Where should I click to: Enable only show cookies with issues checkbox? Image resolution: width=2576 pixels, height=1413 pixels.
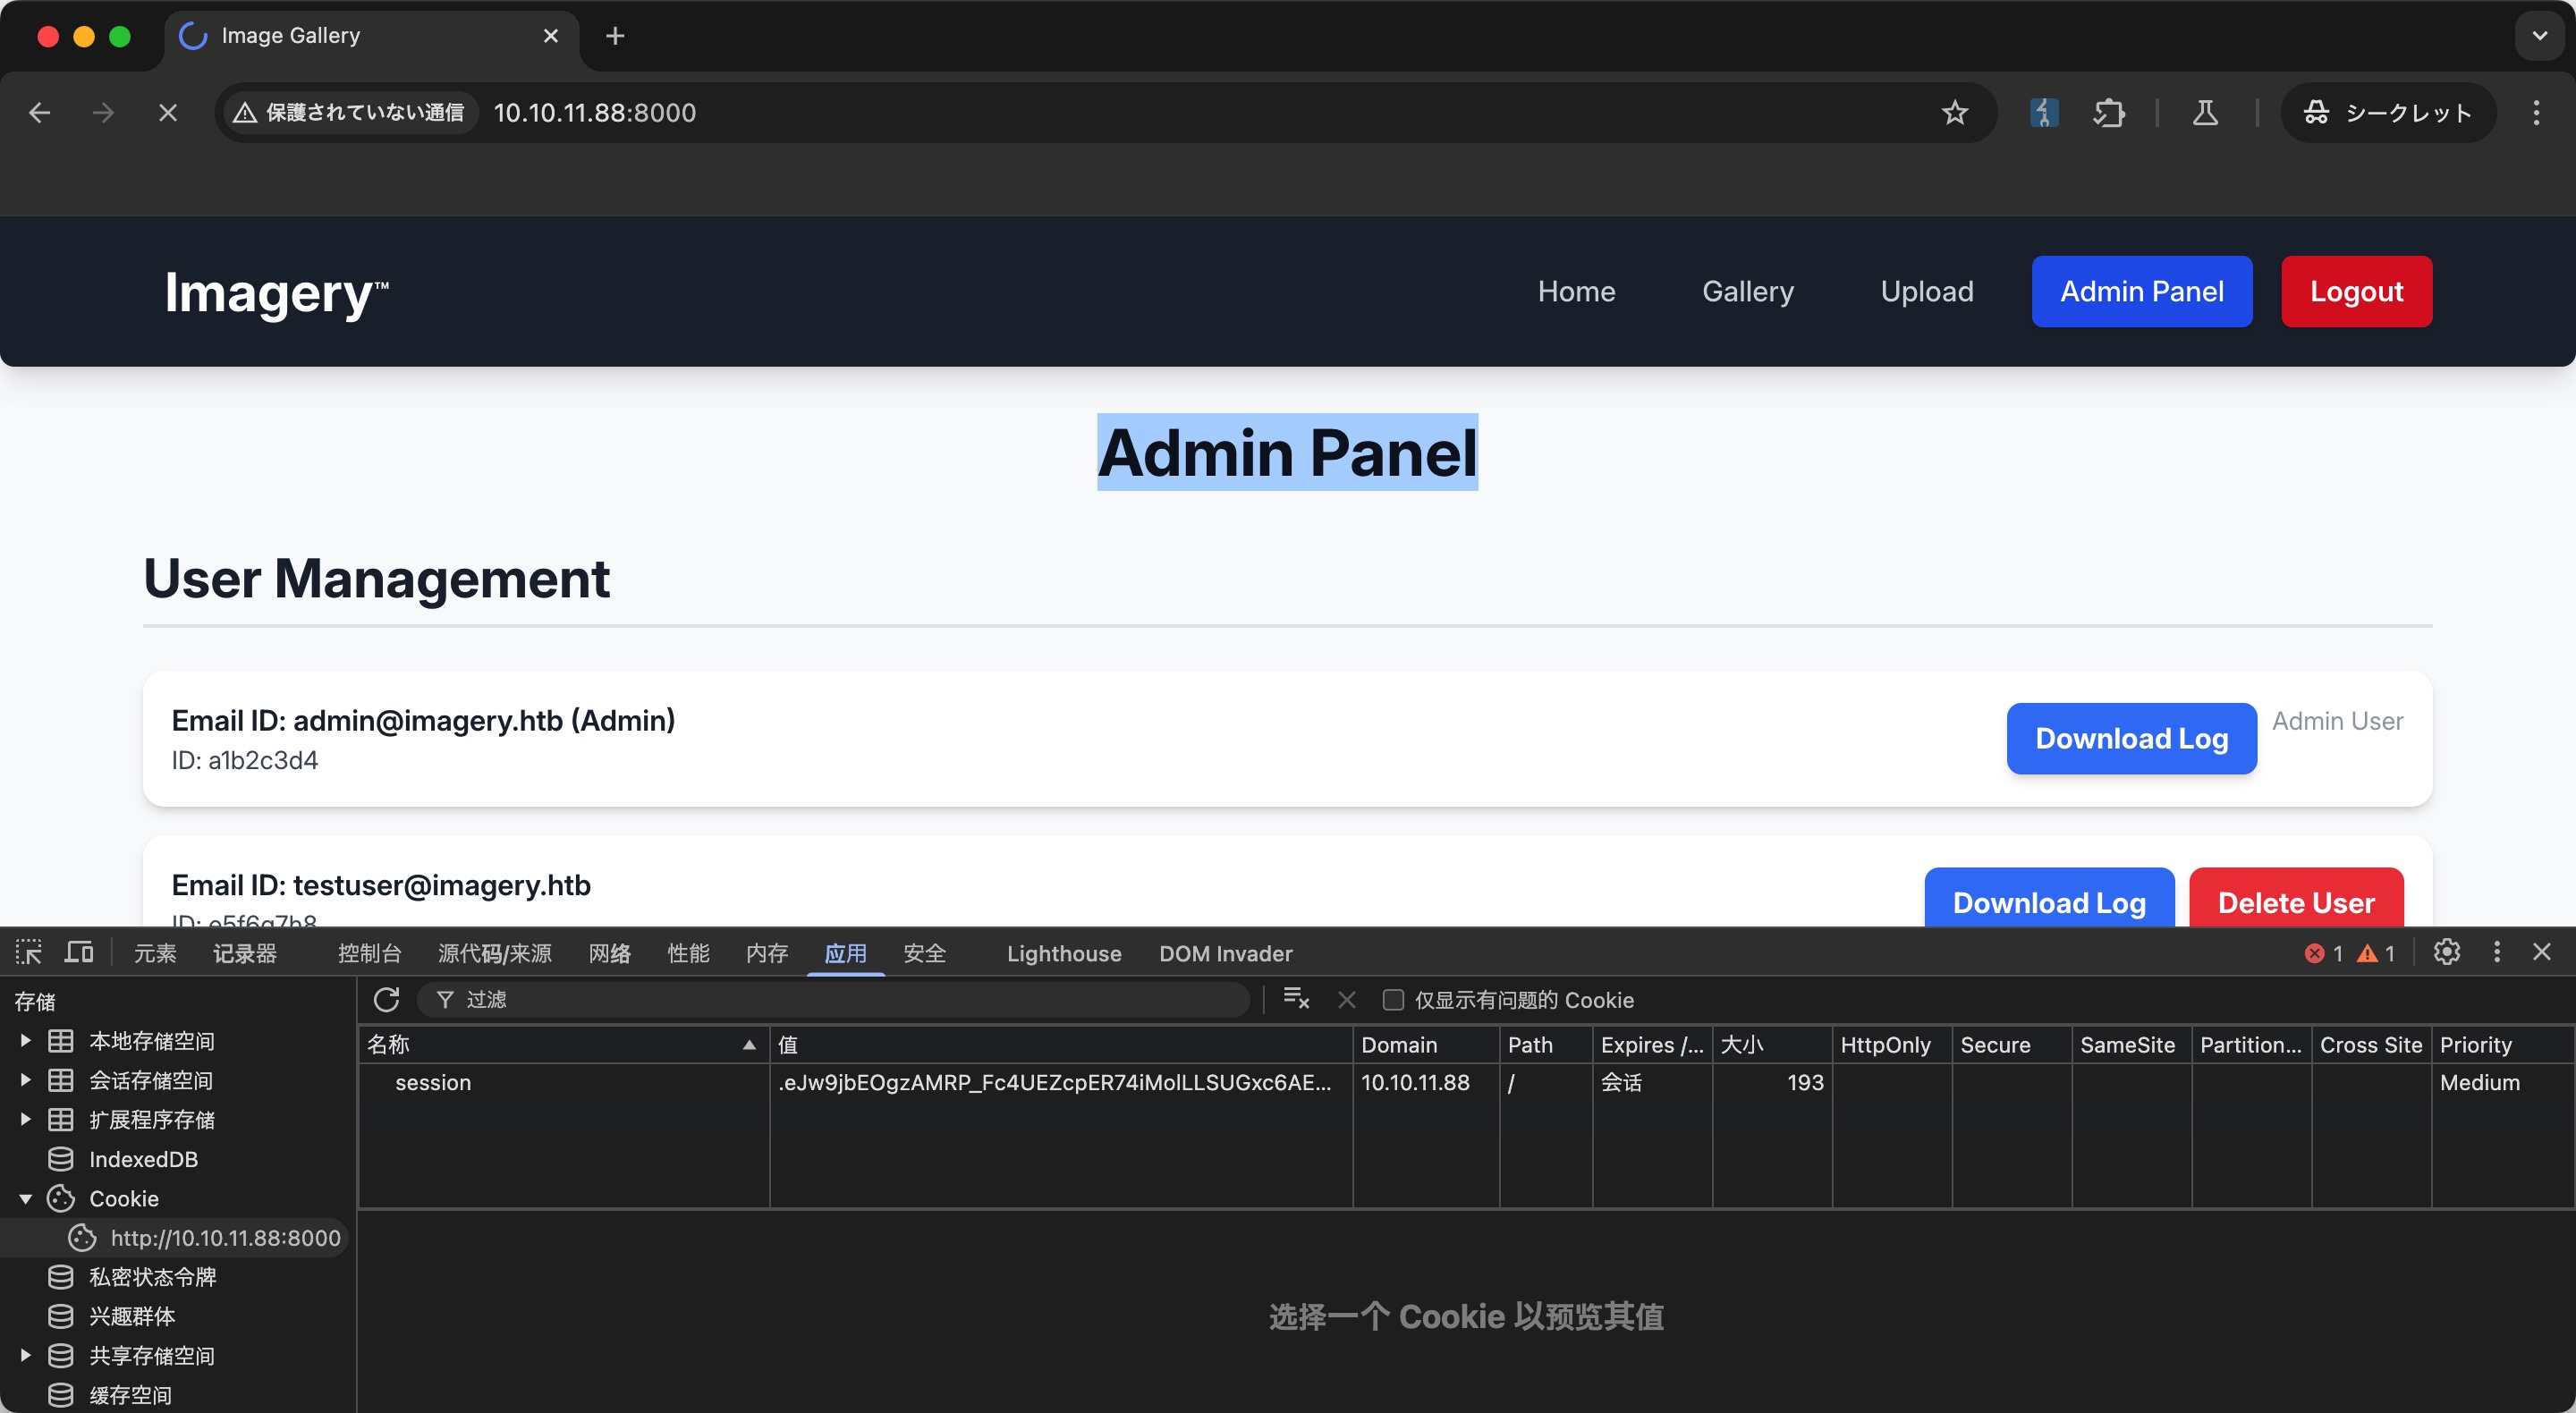coord(1393,999)
